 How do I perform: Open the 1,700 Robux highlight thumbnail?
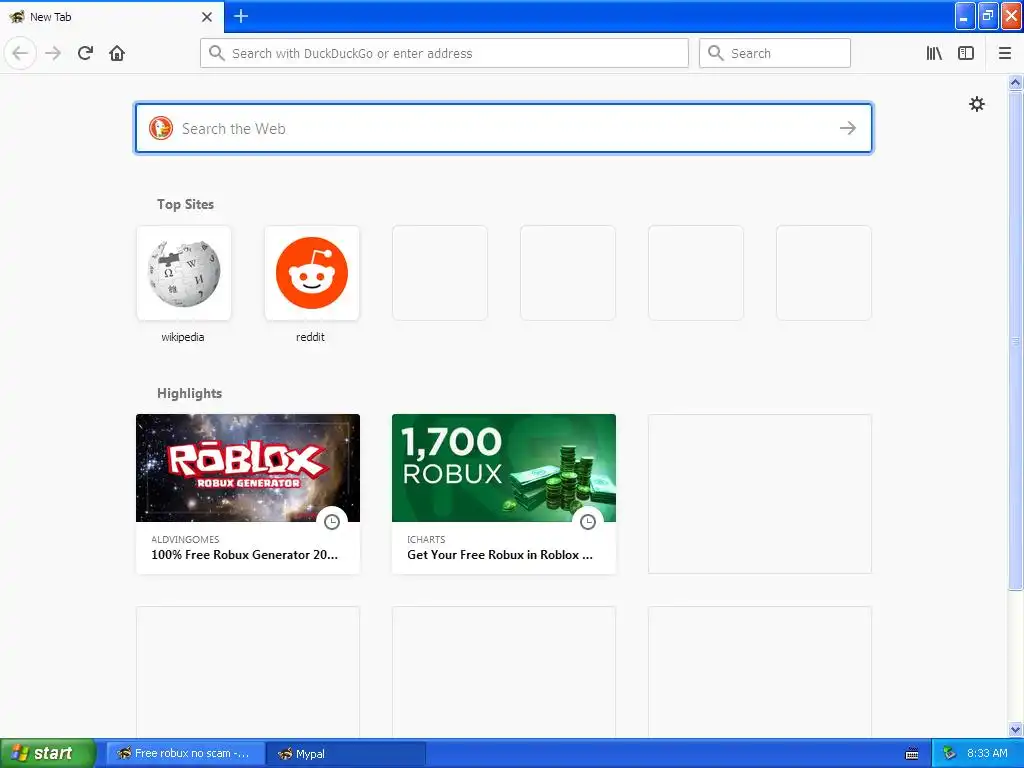click(x=504, y=468)
